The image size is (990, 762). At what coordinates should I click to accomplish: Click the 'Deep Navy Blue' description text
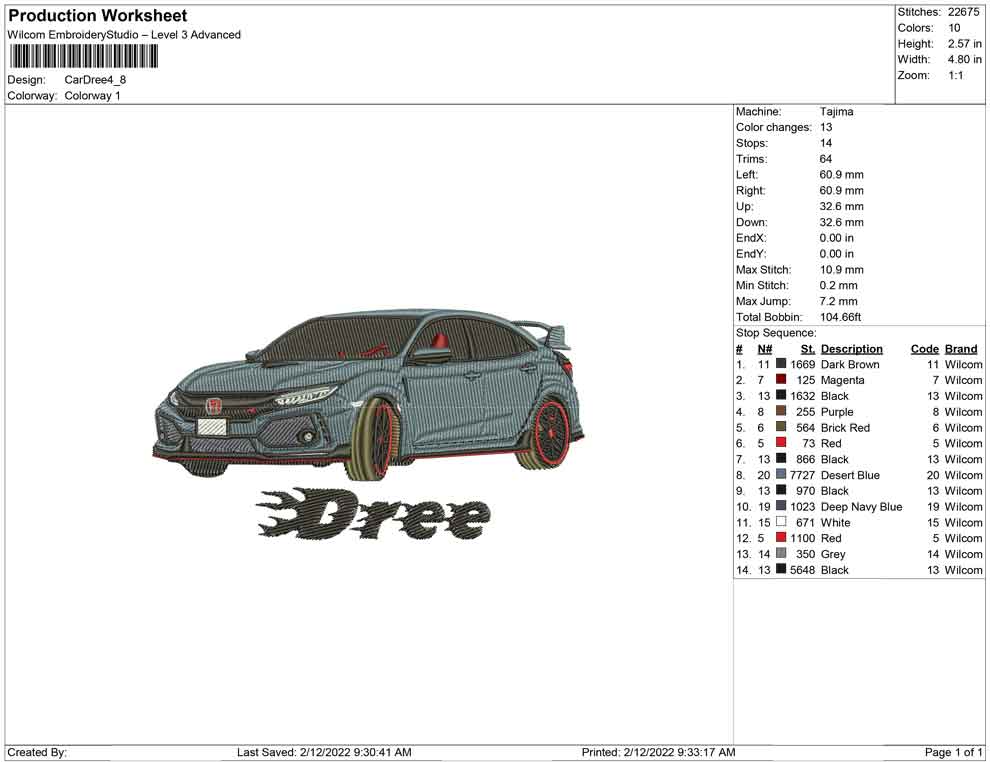tap(861, 506)
